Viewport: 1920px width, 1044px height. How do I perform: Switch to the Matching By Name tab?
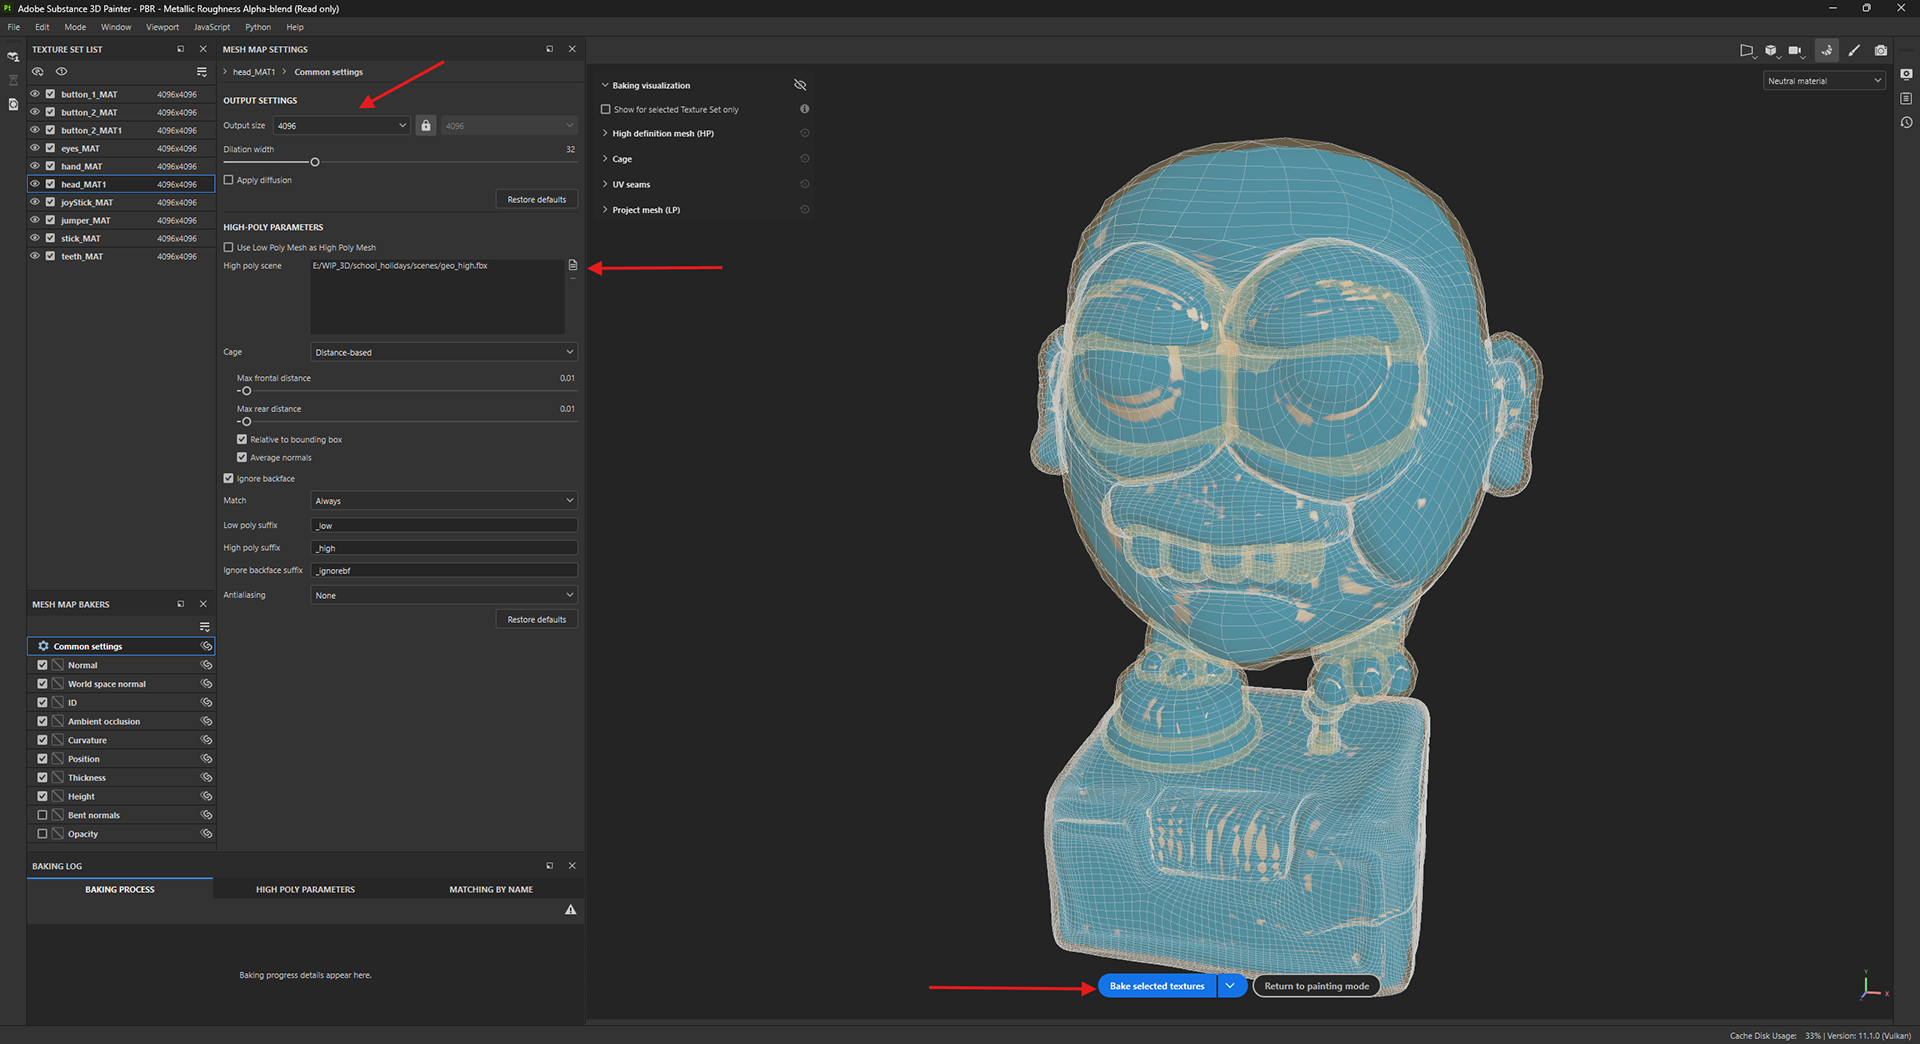[x=491, y=889]
